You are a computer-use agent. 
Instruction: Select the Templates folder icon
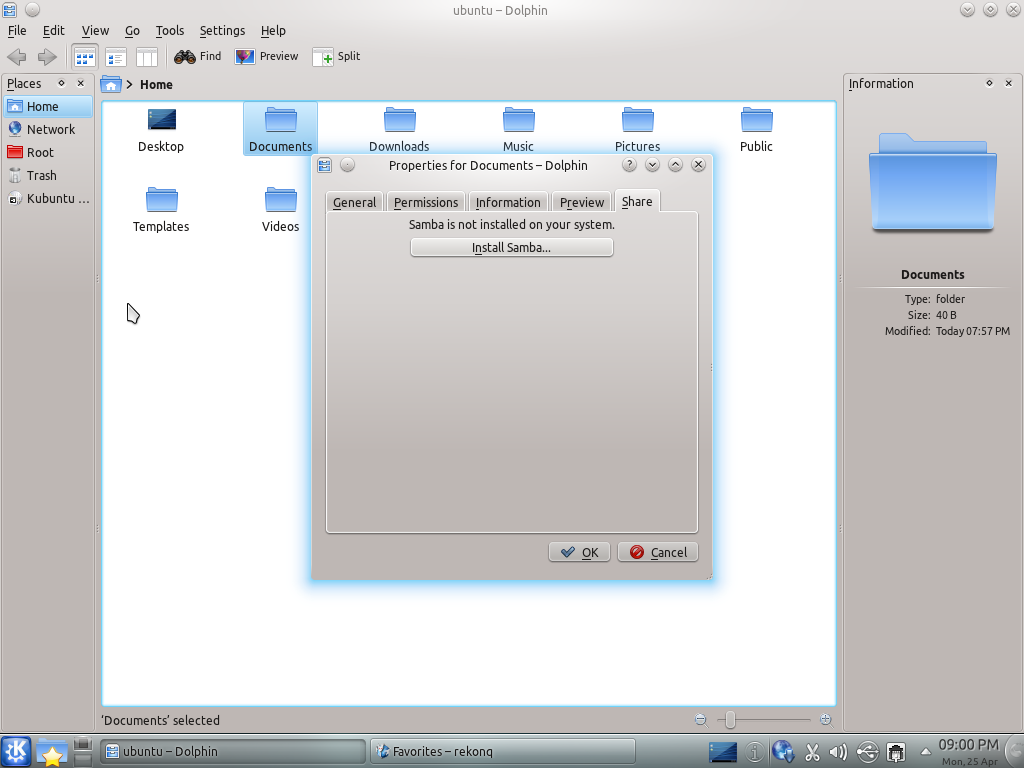point(161,200)
